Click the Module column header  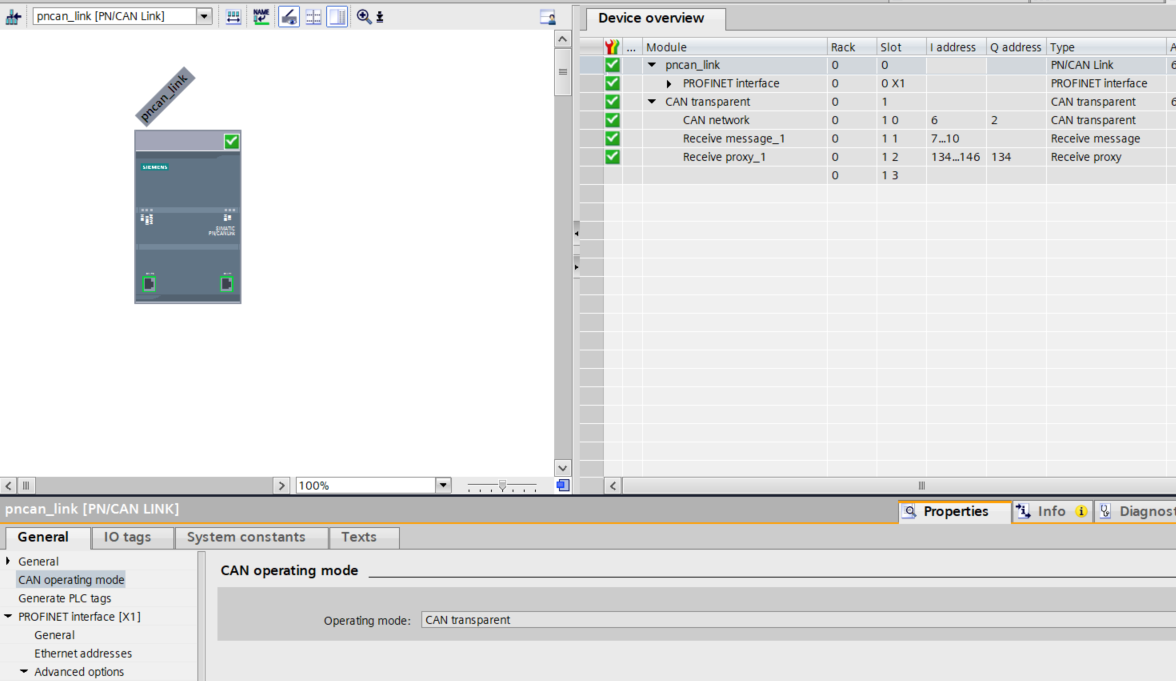(735, 46)
